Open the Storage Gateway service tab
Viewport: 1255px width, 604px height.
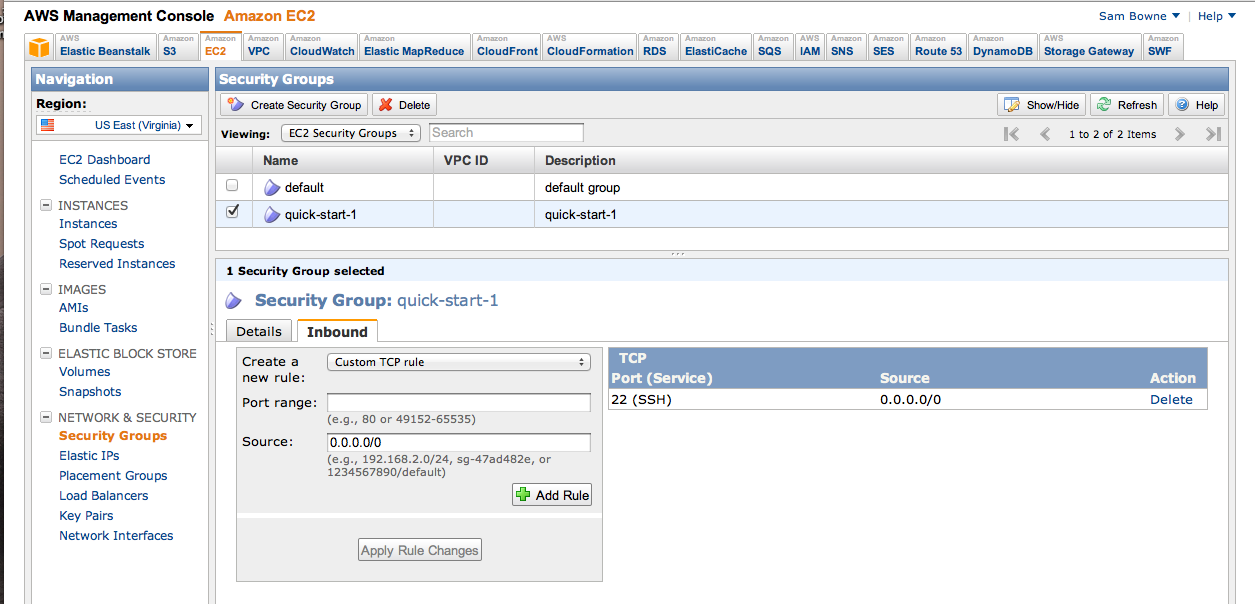click(1089, 47)
